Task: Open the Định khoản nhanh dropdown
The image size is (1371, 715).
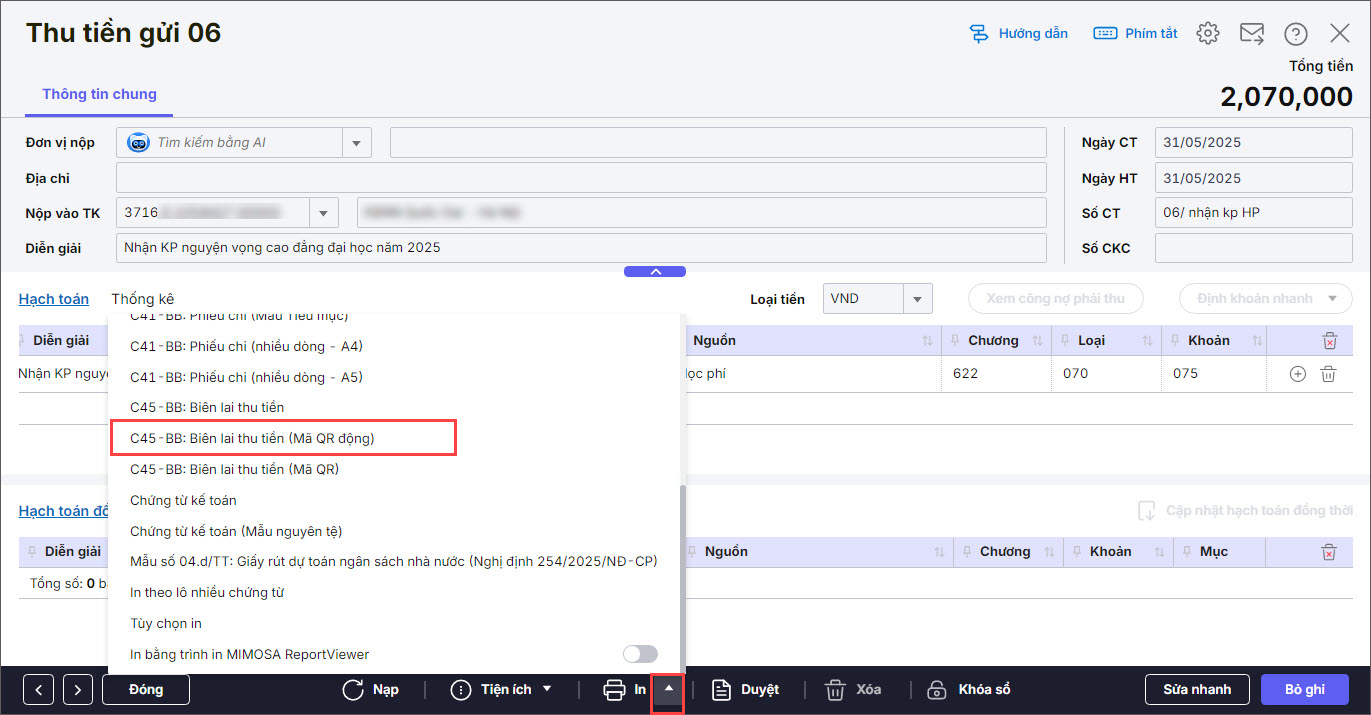Action: (x=1265, y=298)
